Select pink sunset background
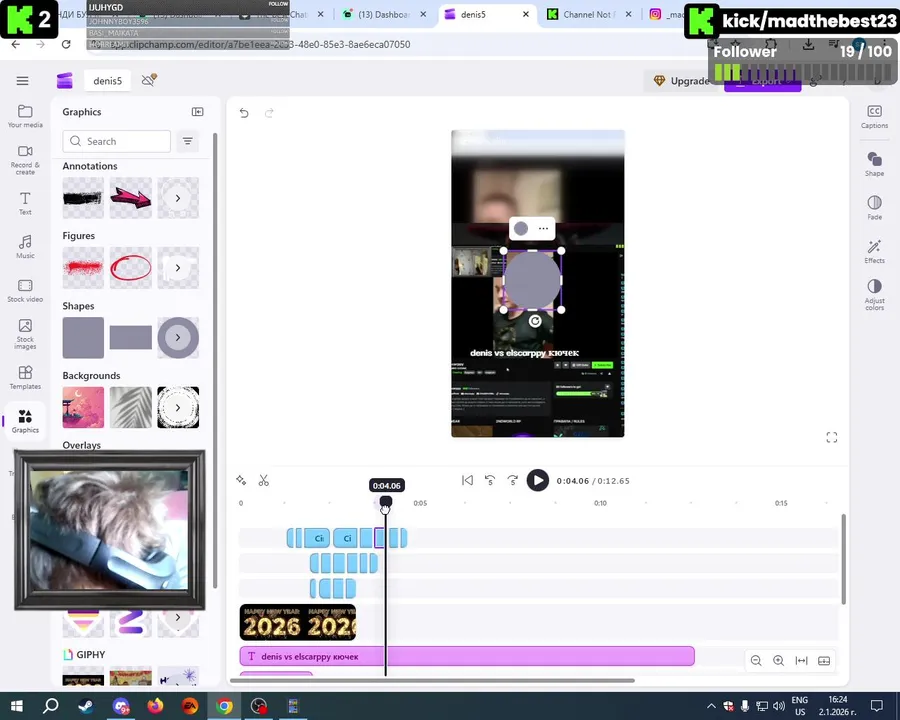The width and height of the screenshot is (900, 720). (83, 408)
